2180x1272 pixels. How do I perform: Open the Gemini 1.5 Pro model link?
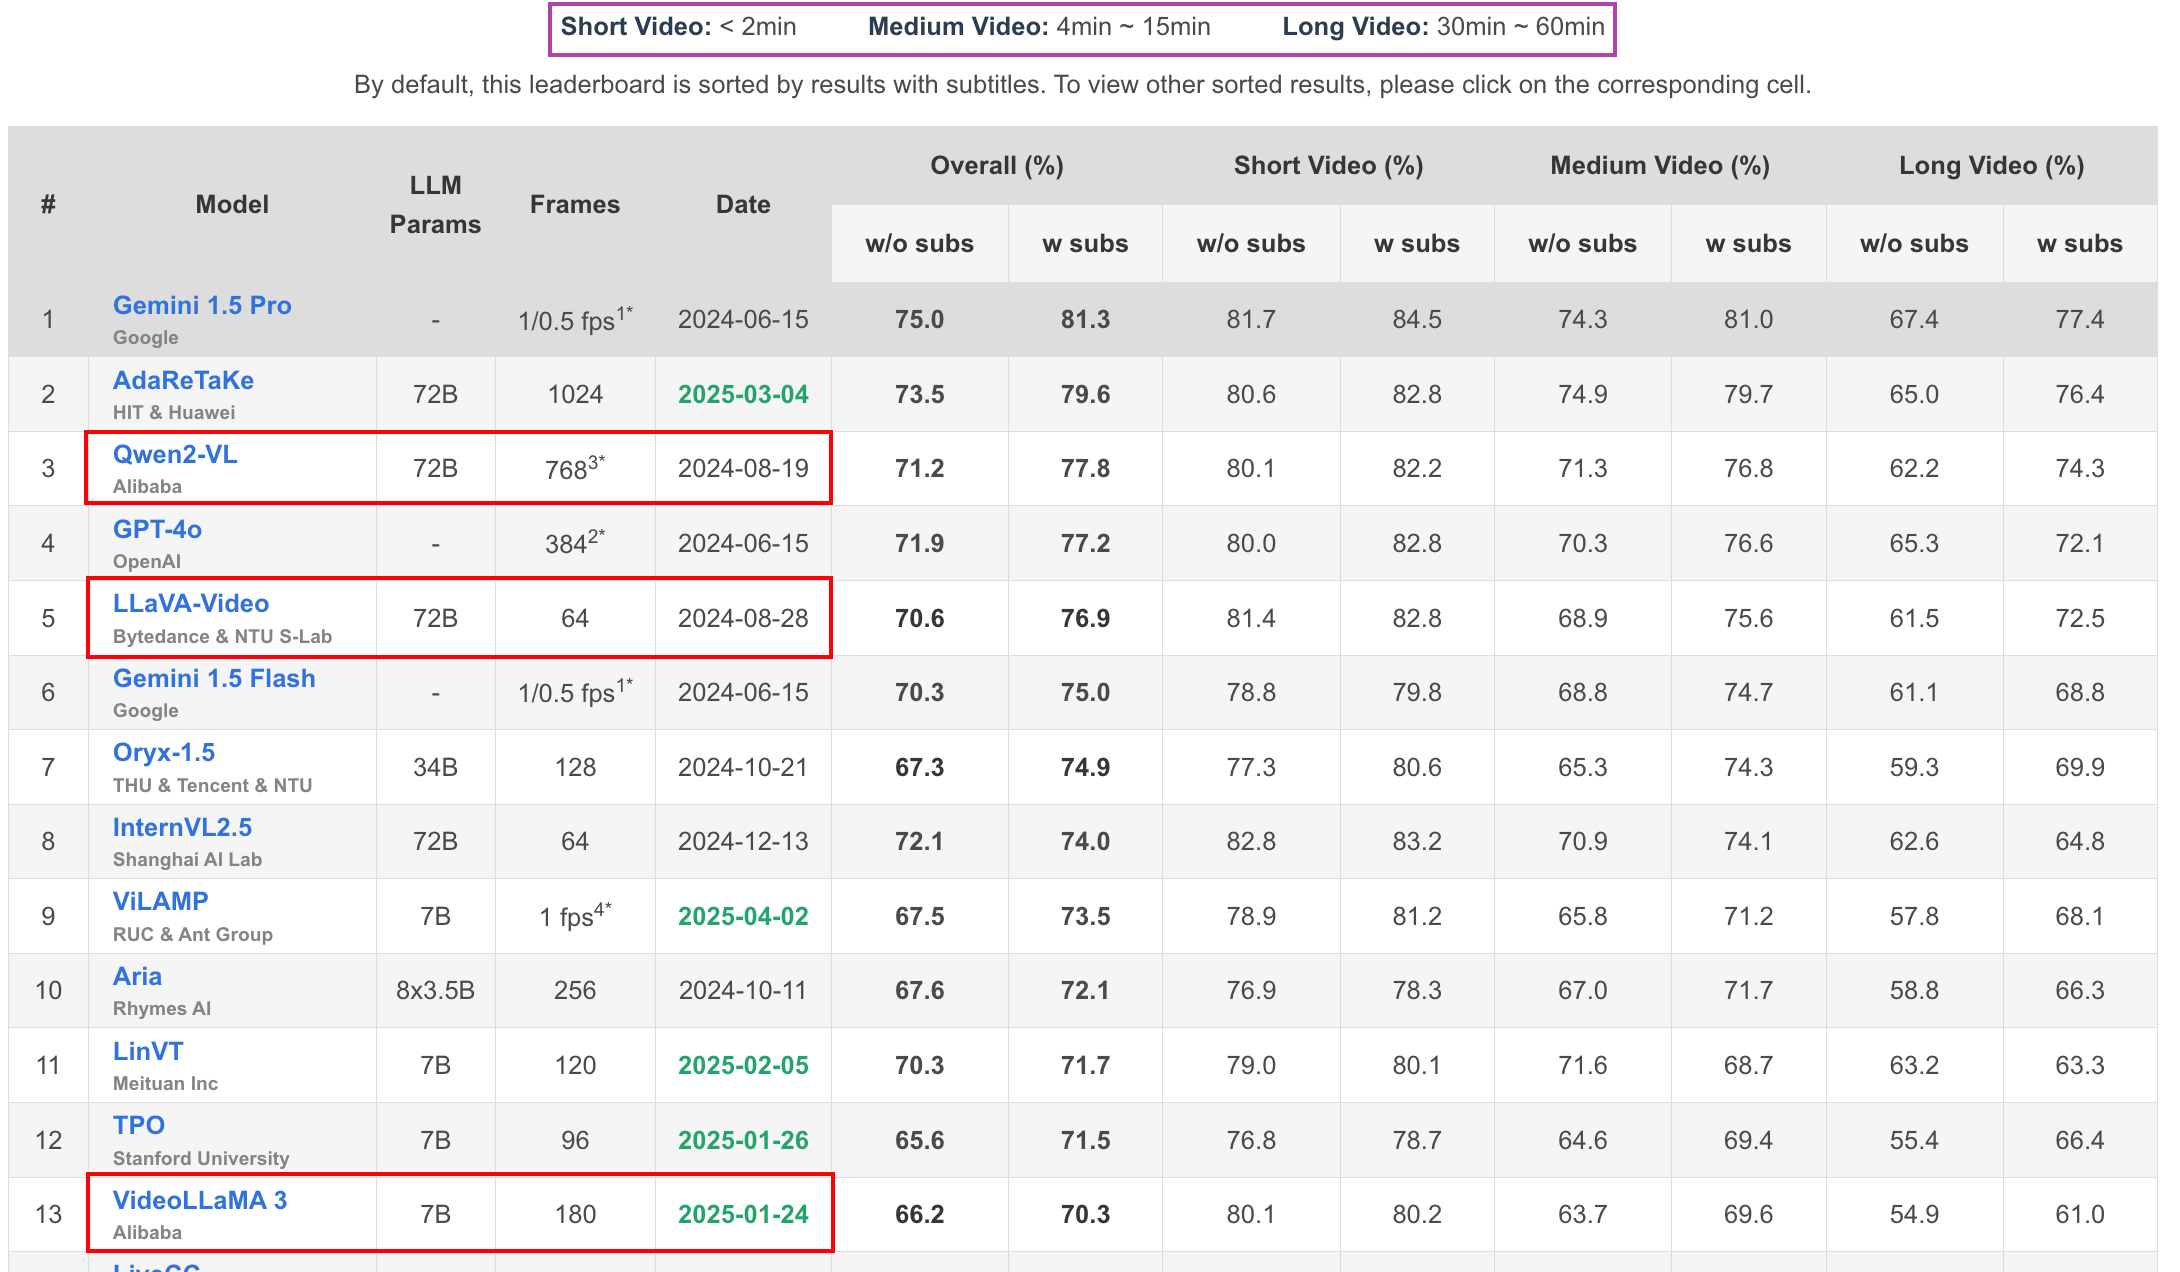click(202, 305)
